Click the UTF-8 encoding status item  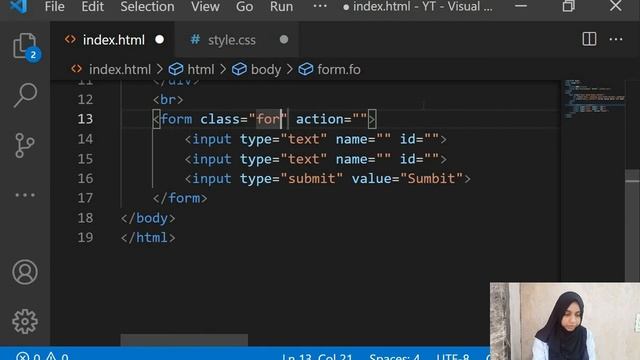tap(453, 356)
